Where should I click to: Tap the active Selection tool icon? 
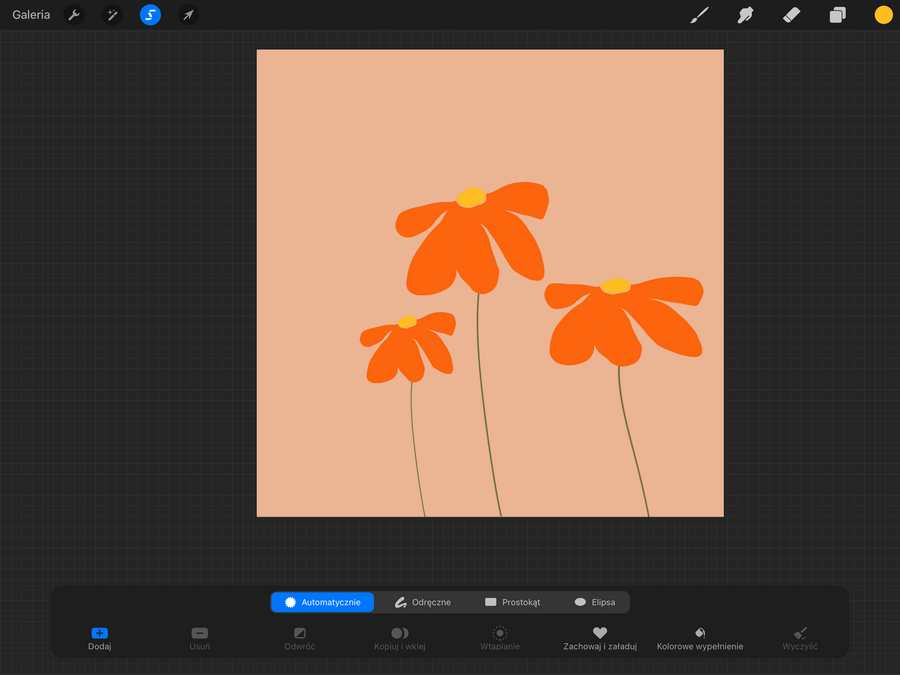[150, 14]
